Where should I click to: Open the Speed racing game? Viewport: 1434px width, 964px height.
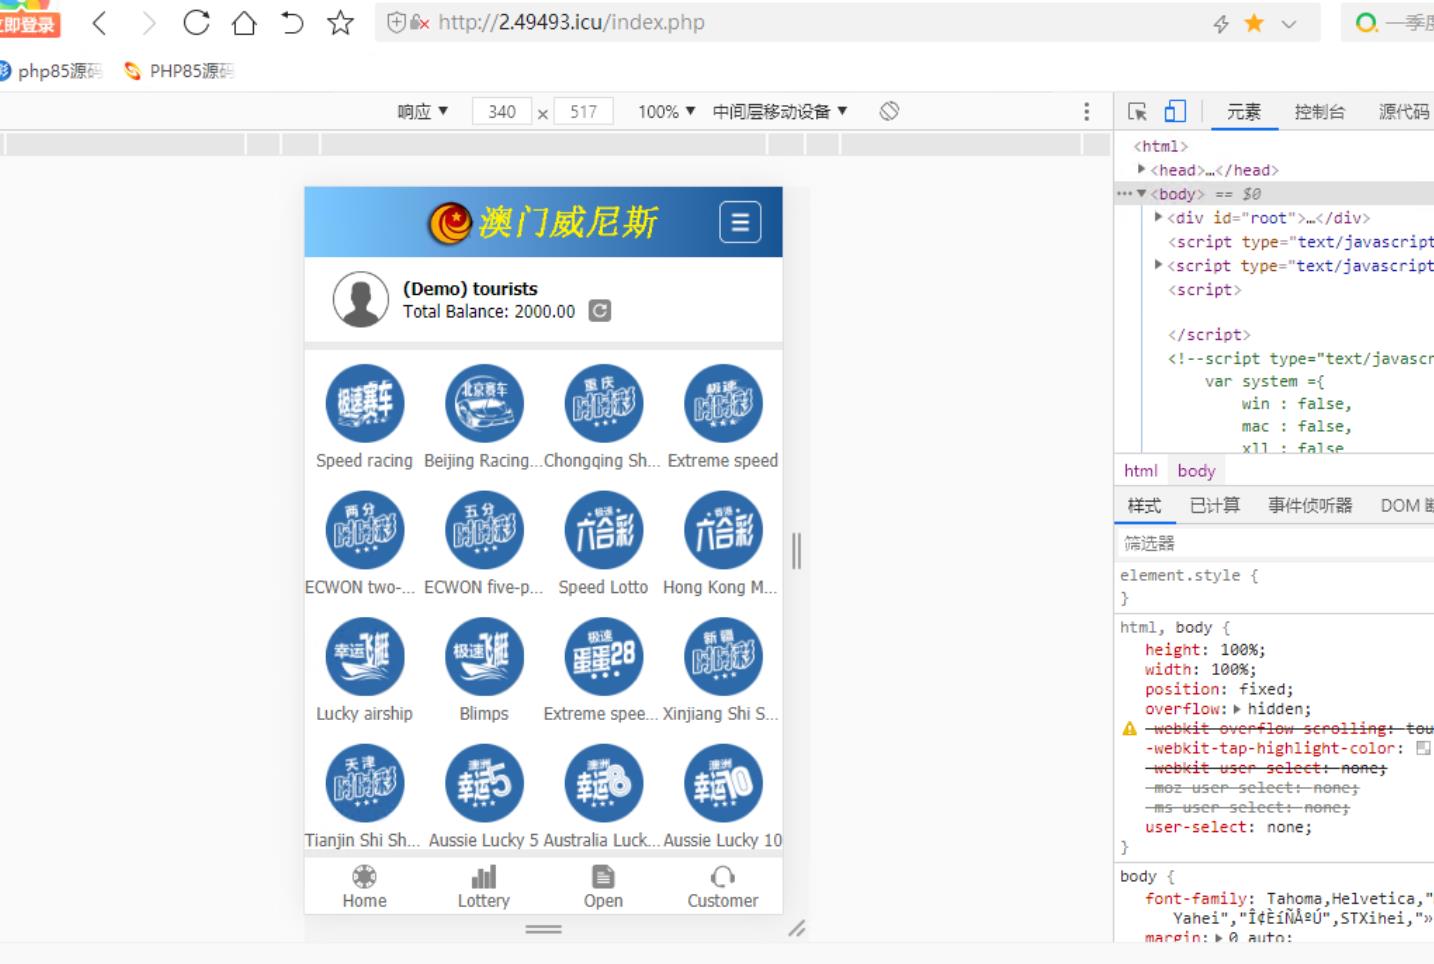coord(364,404)
